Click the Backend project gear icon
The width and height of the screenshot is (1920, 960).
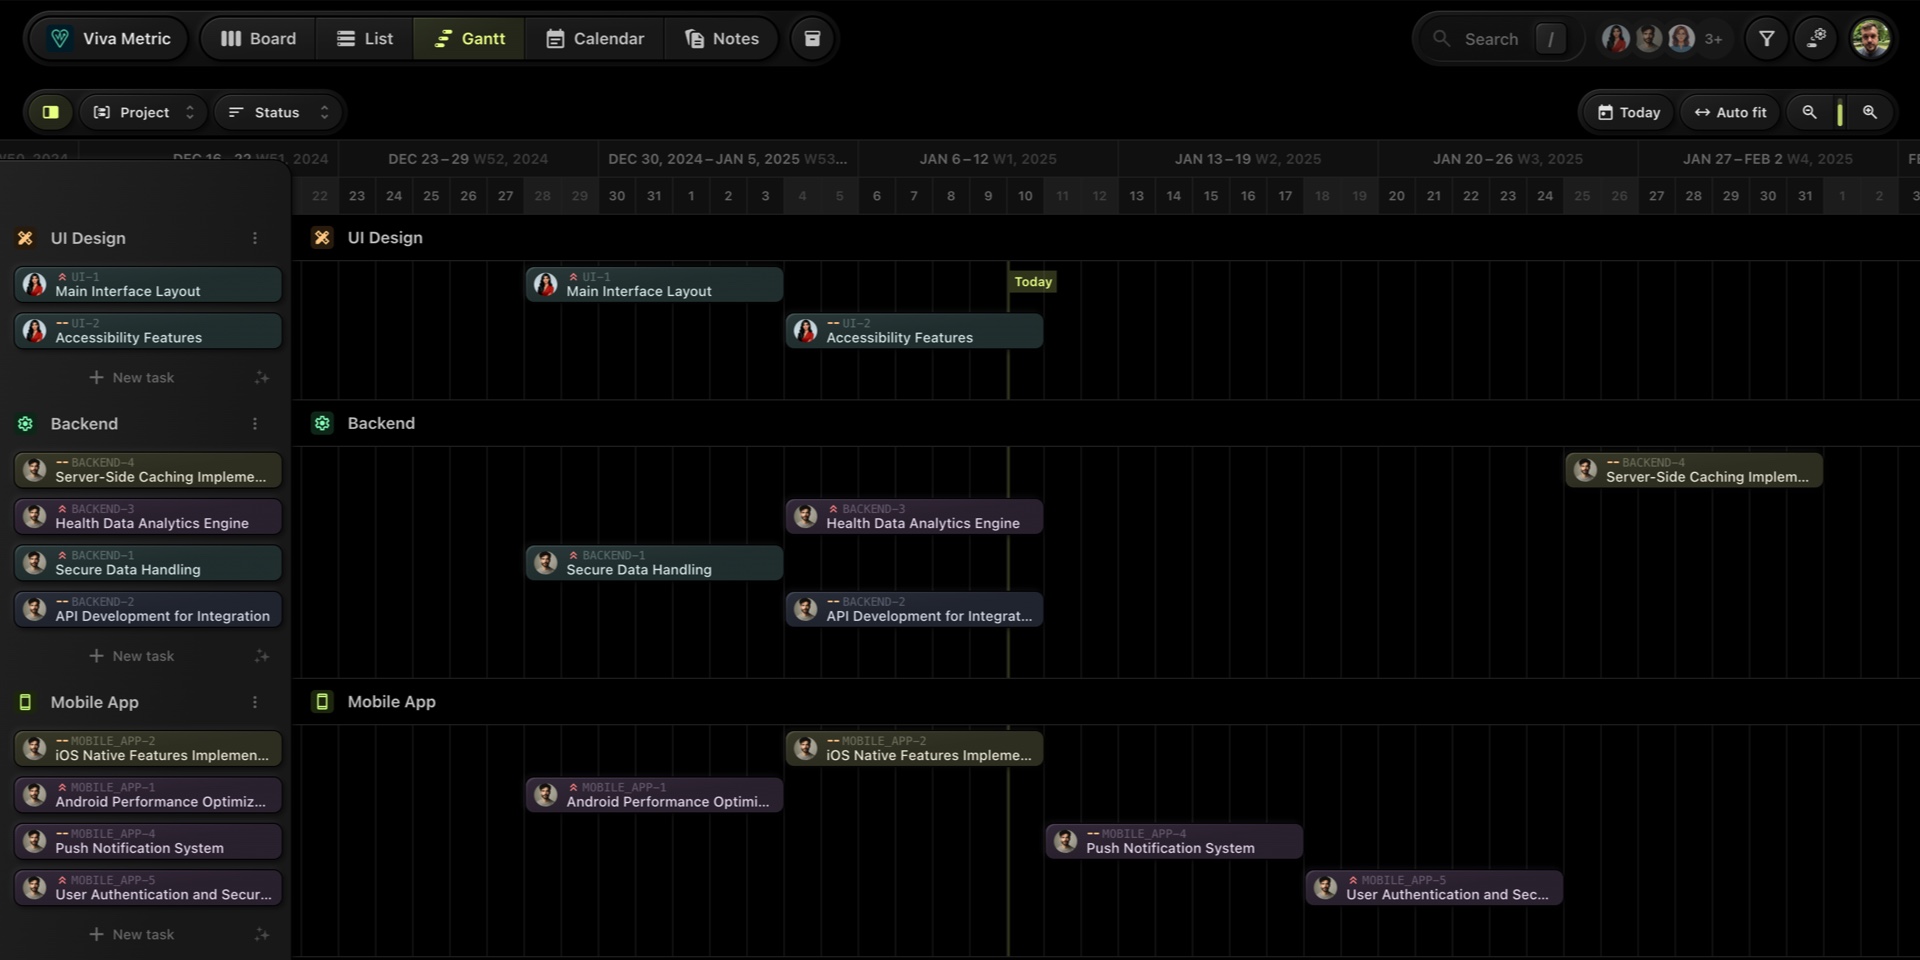(25, 424)
